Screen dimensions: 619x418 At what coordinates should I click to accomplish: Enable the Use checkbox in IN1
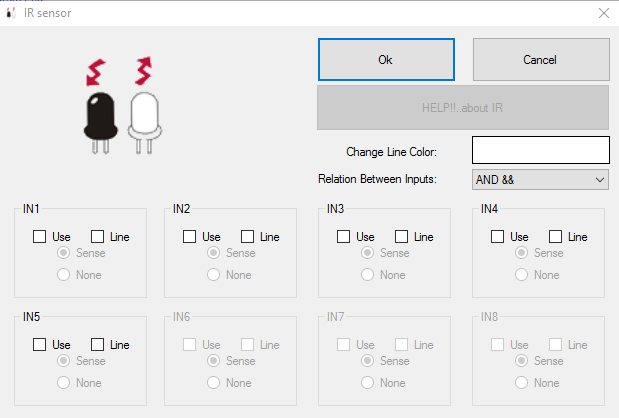click(39, 237)
